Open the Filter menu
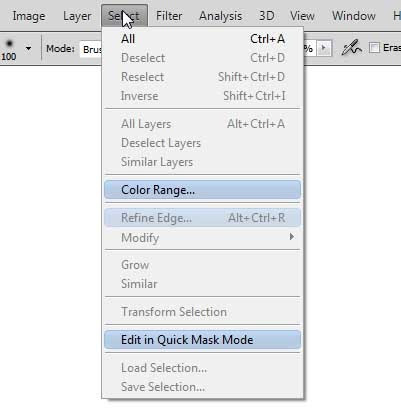Image resolution: width=401 pixels, height=414 pixels. pos(169,16)
